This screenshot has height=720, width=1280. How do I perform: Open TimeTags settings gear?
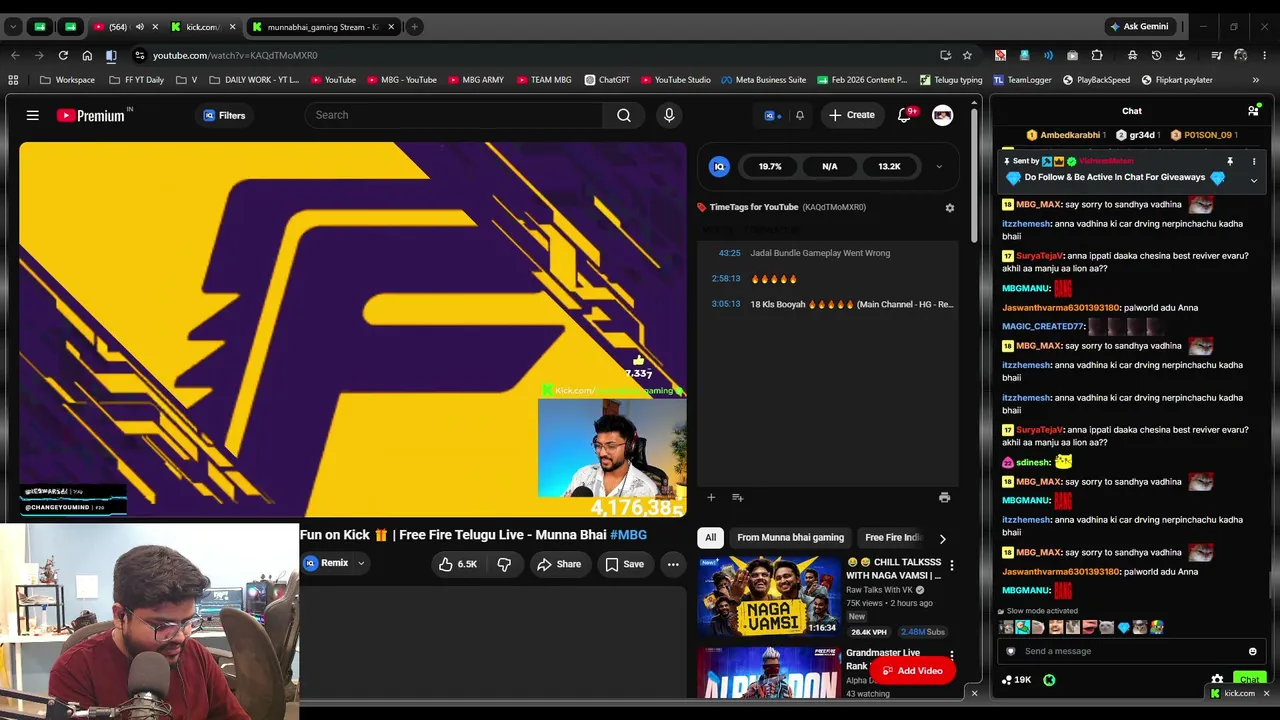(x=950, y=207)
